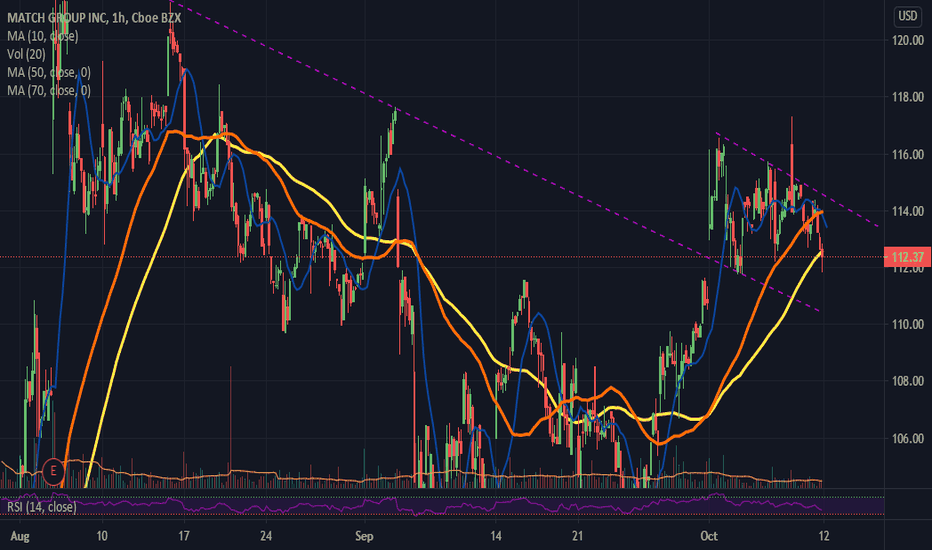Click the 110.00 price axis label
Image resolution: width=932 pixels, height=550 pixels.
coord(908,325)
